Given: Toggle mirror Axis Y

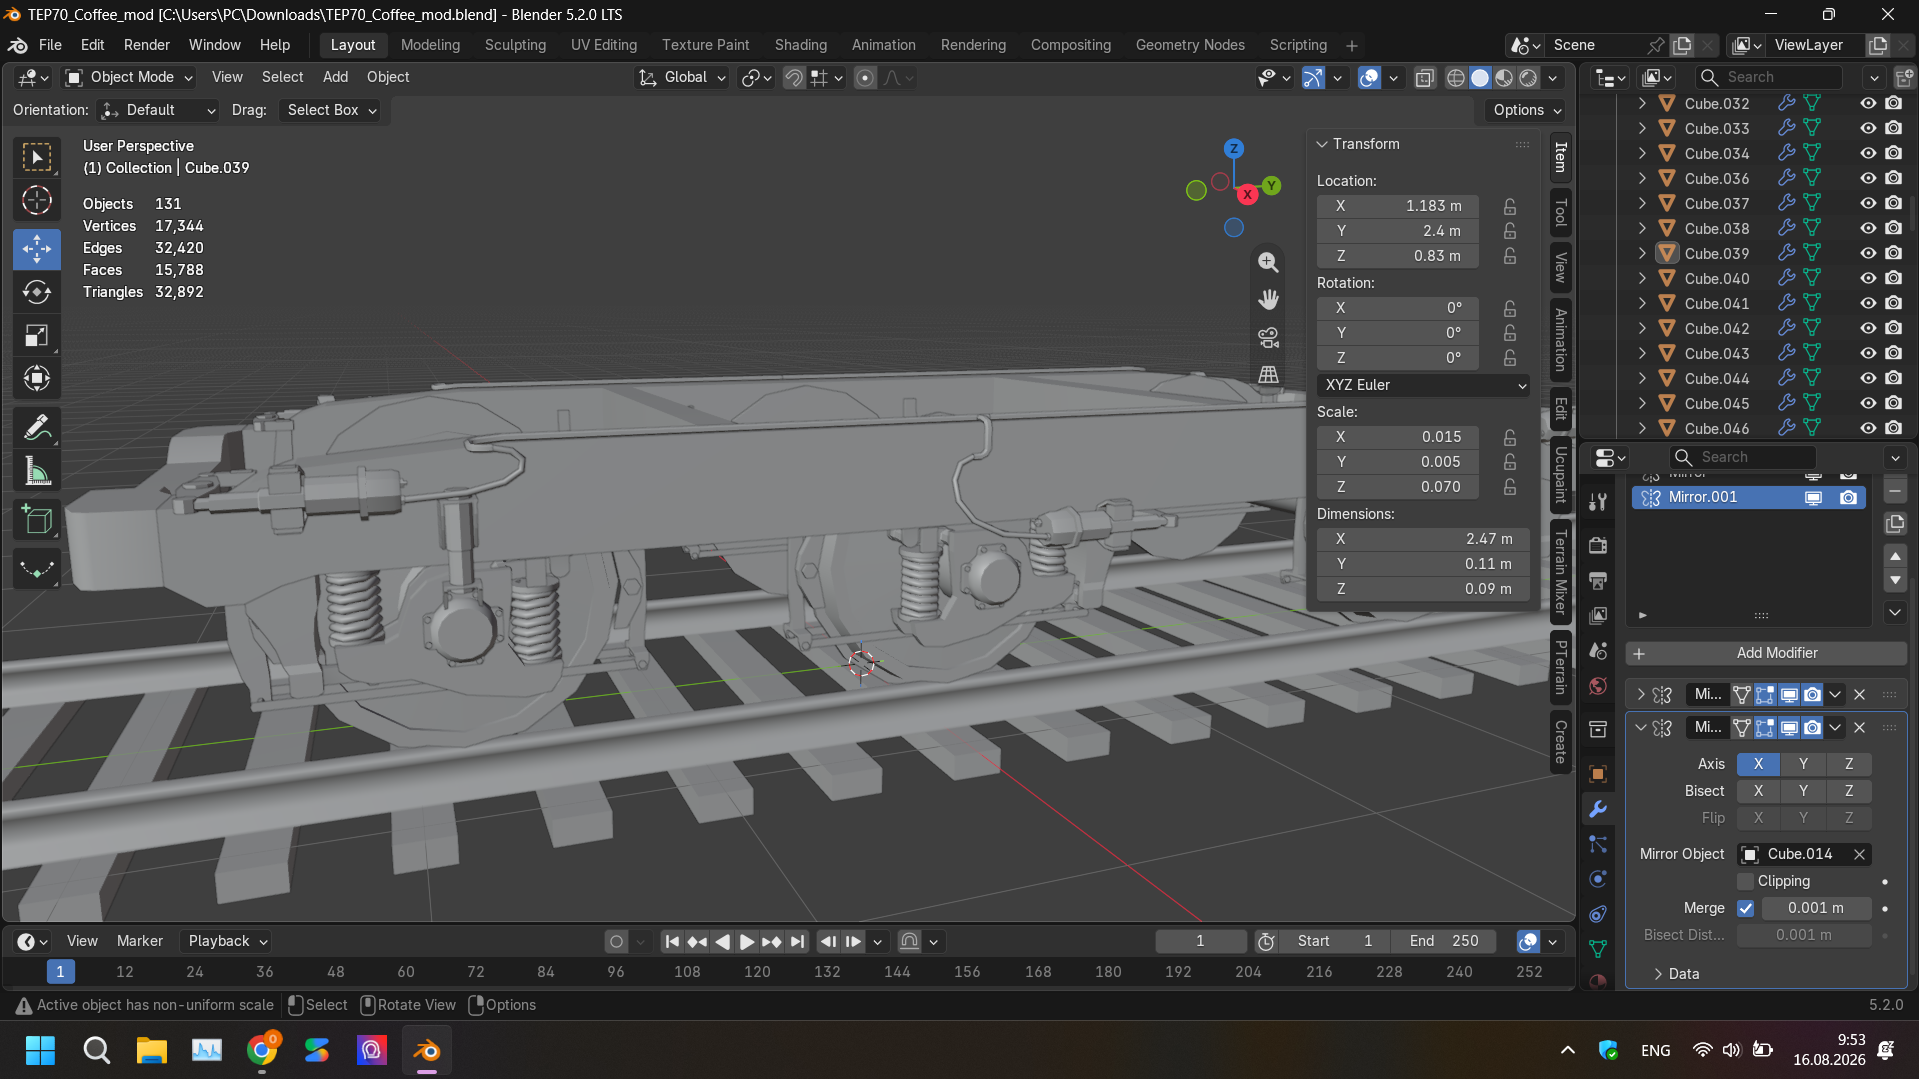Looking at the screenshot, I should tap(1803, 764).
